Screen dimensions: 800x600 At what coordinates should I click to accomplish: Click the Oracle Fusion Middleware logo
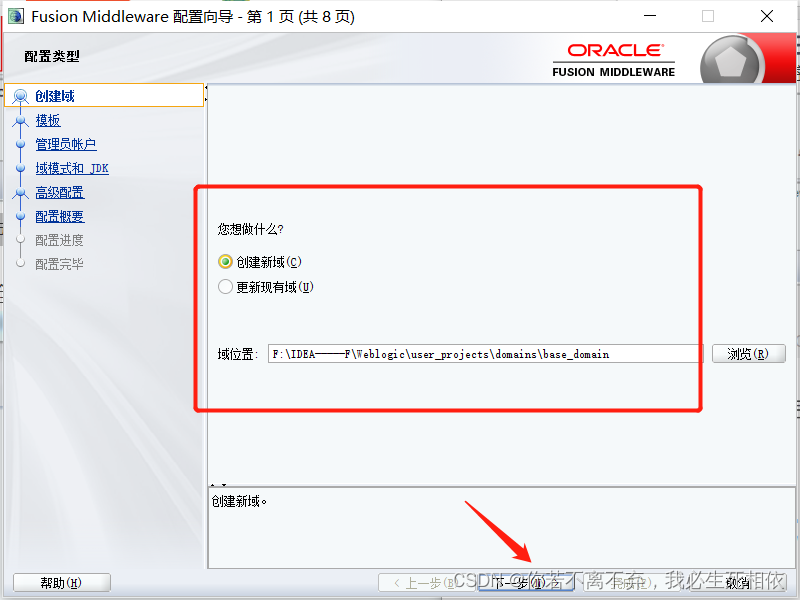pos(614,60)
